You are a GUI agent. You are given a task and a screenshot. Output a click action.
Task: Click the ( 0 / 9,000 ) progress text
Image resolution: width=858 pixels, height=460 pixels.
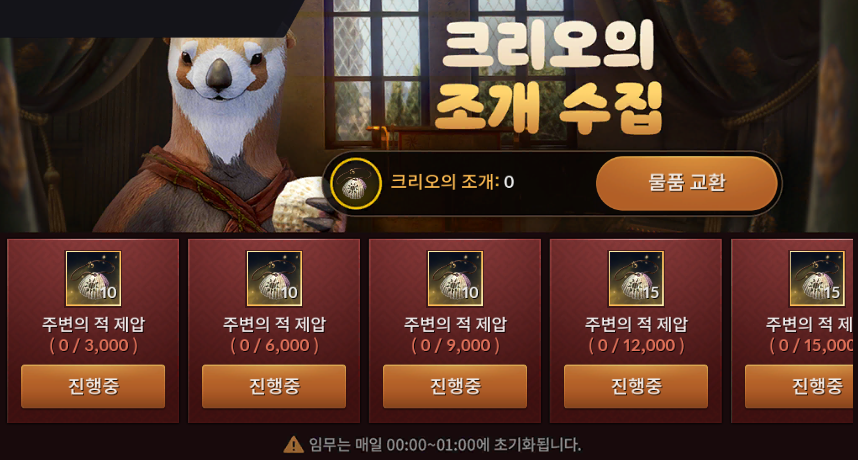click(456, 346)
